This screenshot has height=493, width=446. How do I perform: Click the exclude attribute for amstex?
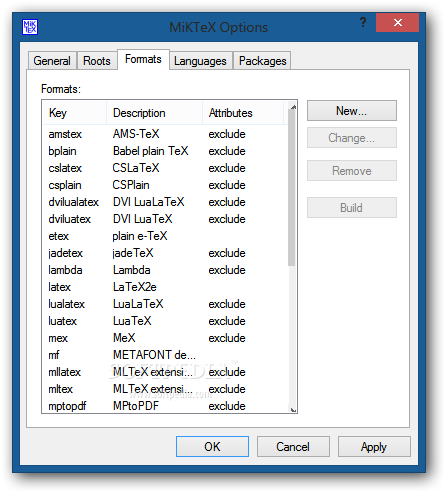tap(227, 134)
